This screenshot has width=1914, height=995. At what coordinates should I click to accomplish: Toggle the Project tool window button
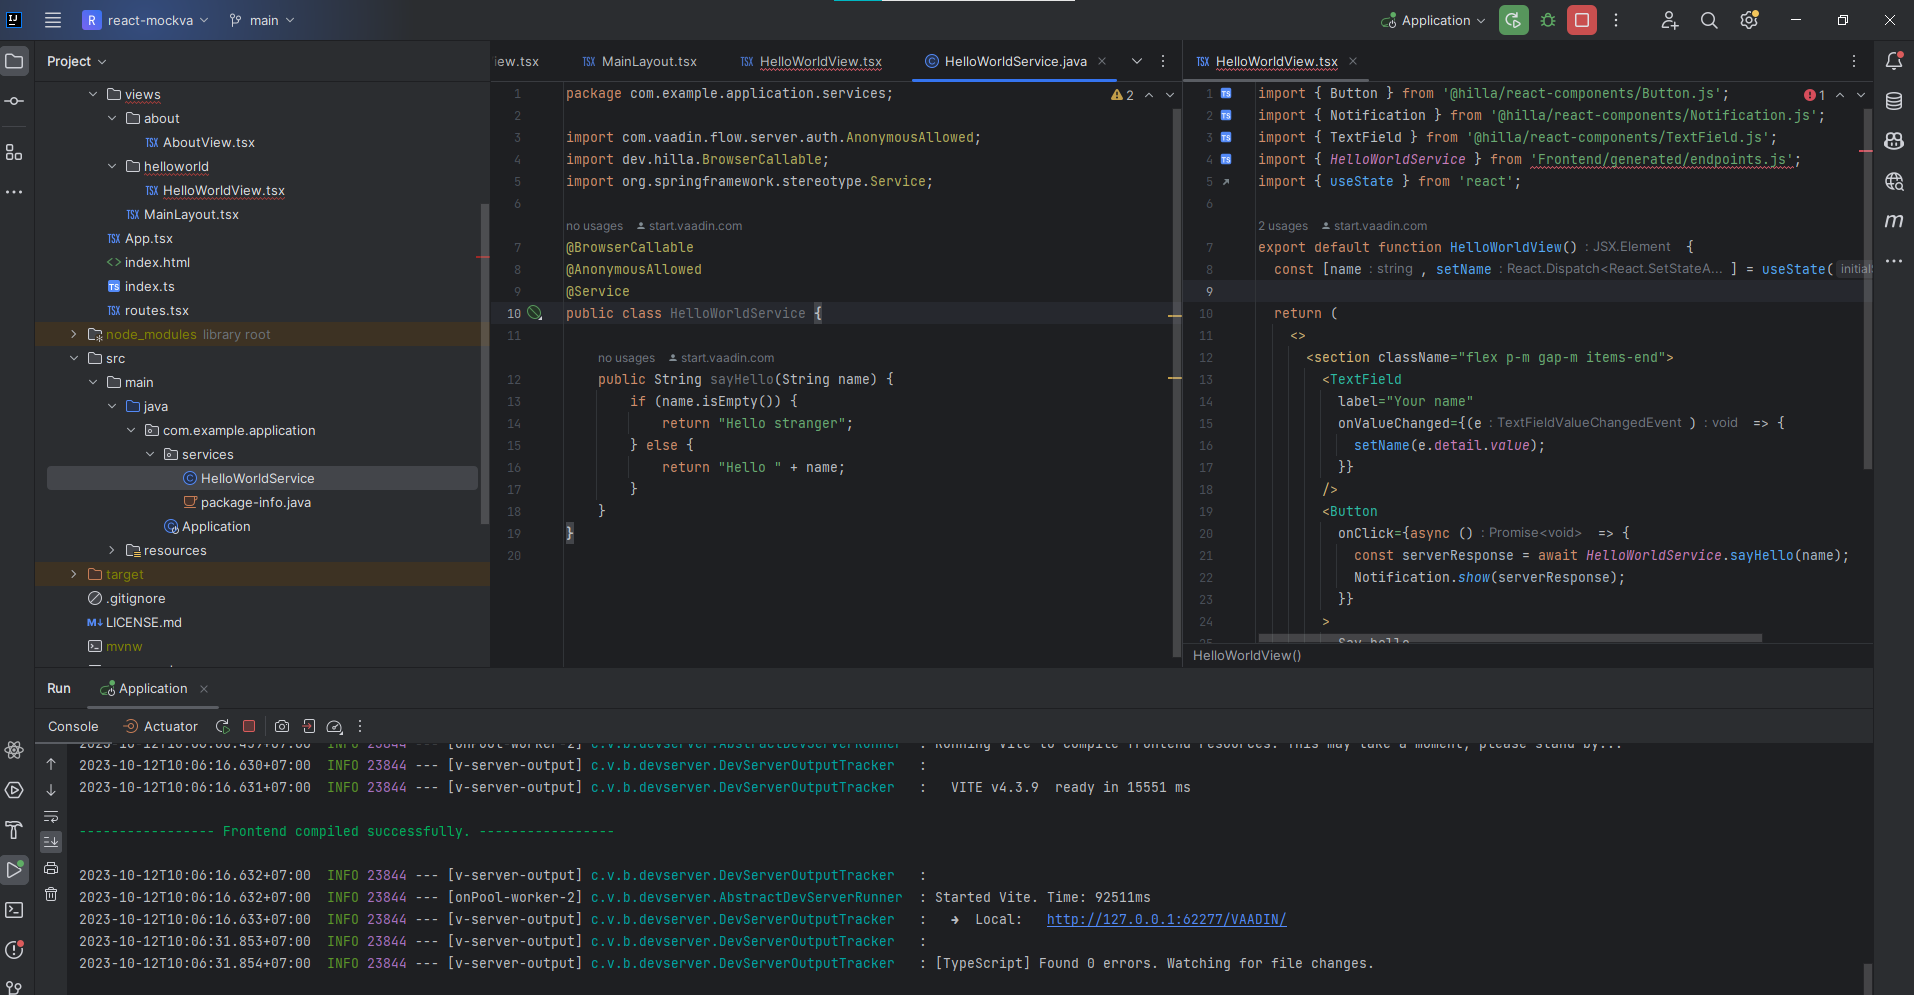[14, 61]
